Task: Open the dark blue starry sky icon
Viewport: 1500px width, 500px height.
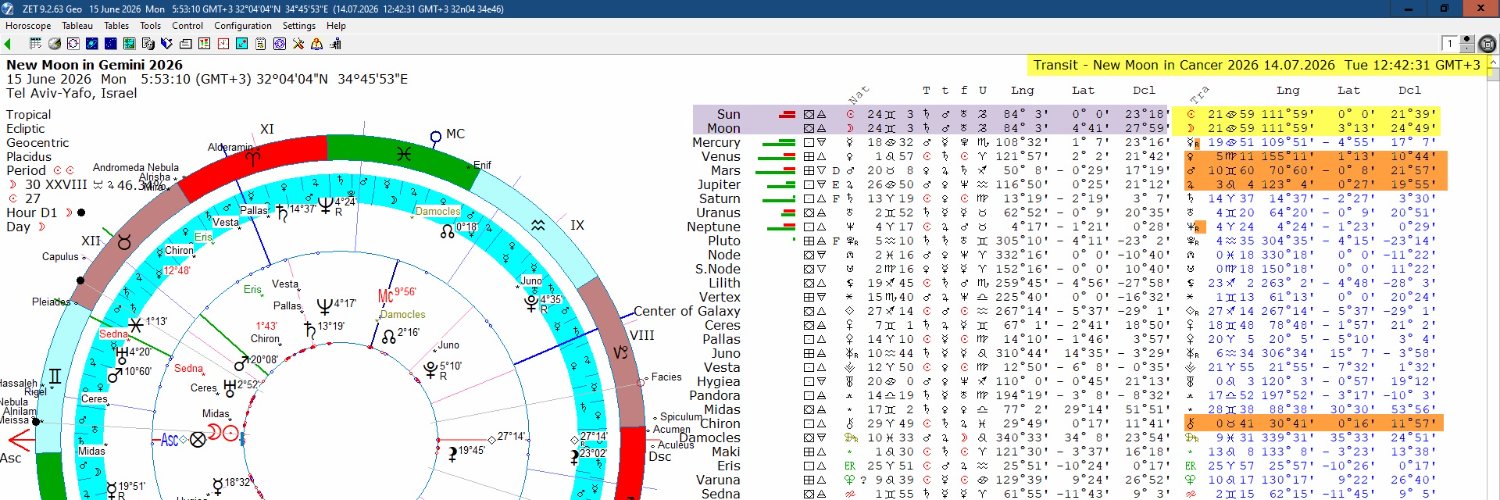Action: (110, 44)
